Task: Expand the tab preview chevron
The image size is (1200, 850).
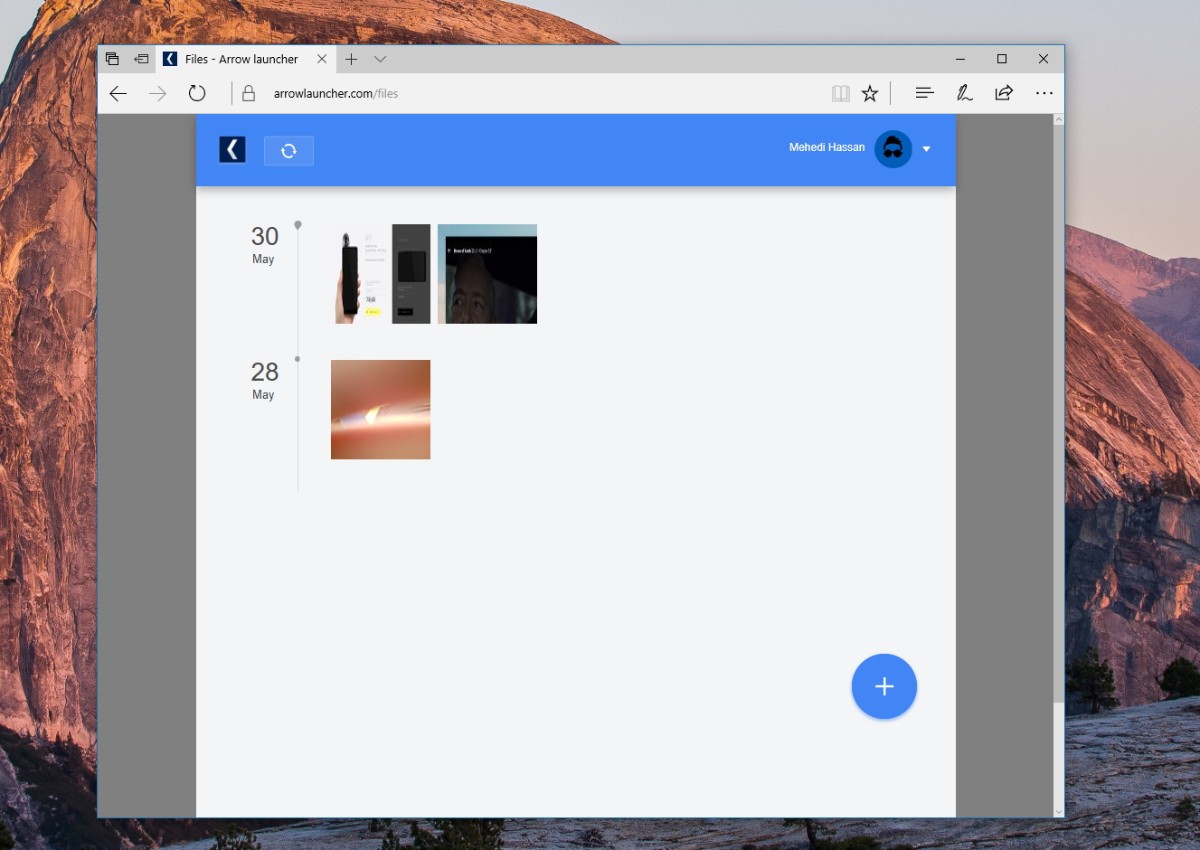Action: [380, 59]
